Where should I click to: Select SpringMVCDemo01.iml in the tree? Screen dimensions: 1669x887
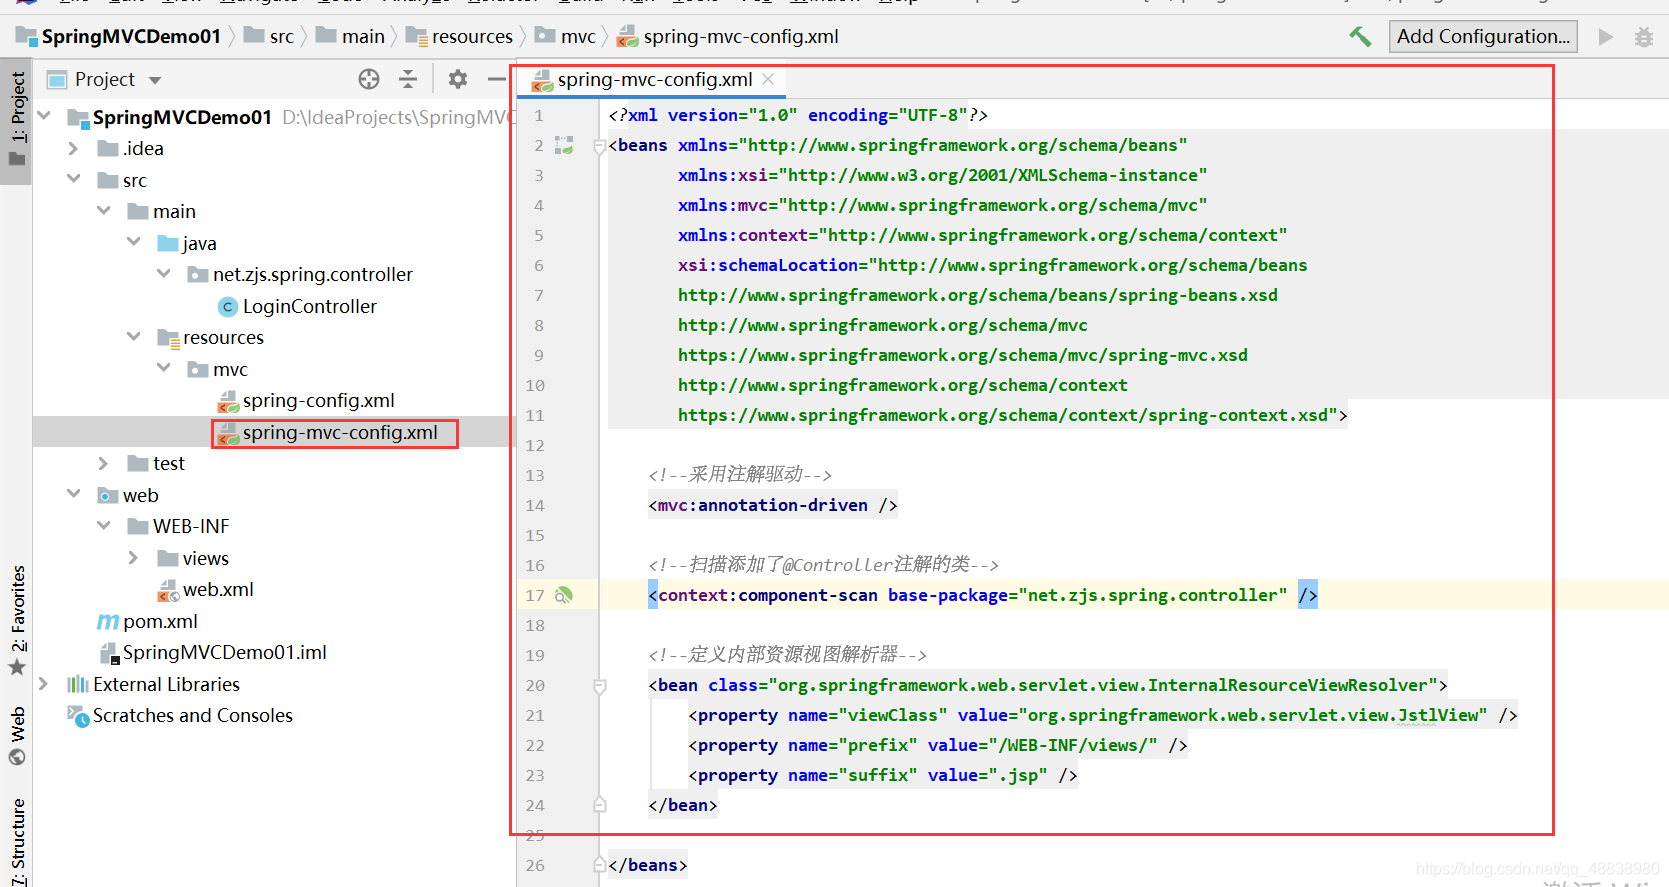225,653
